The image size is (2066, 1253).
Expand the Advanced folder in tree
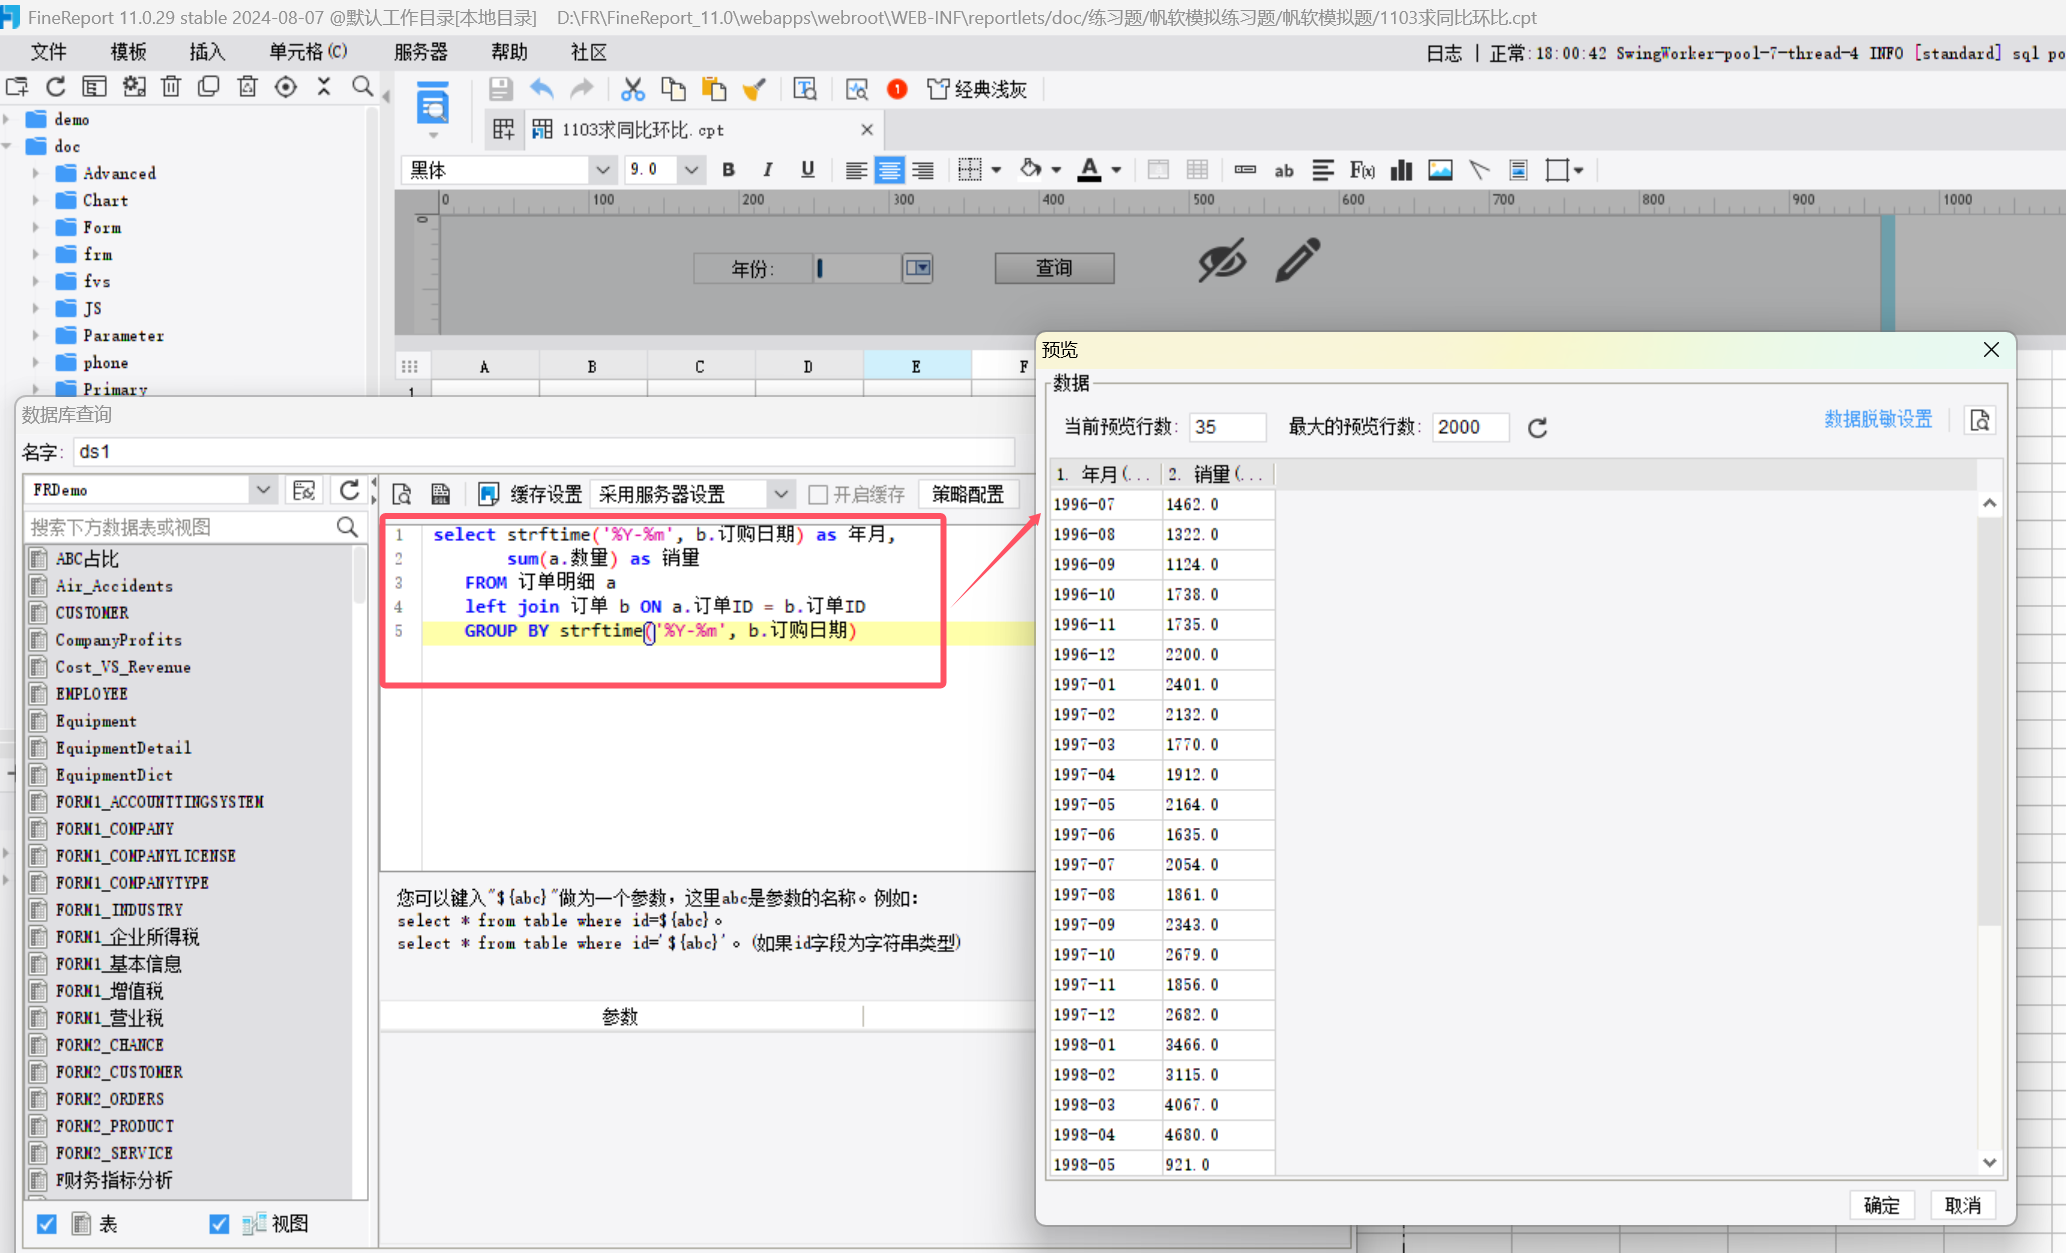[x=37, y=173]
